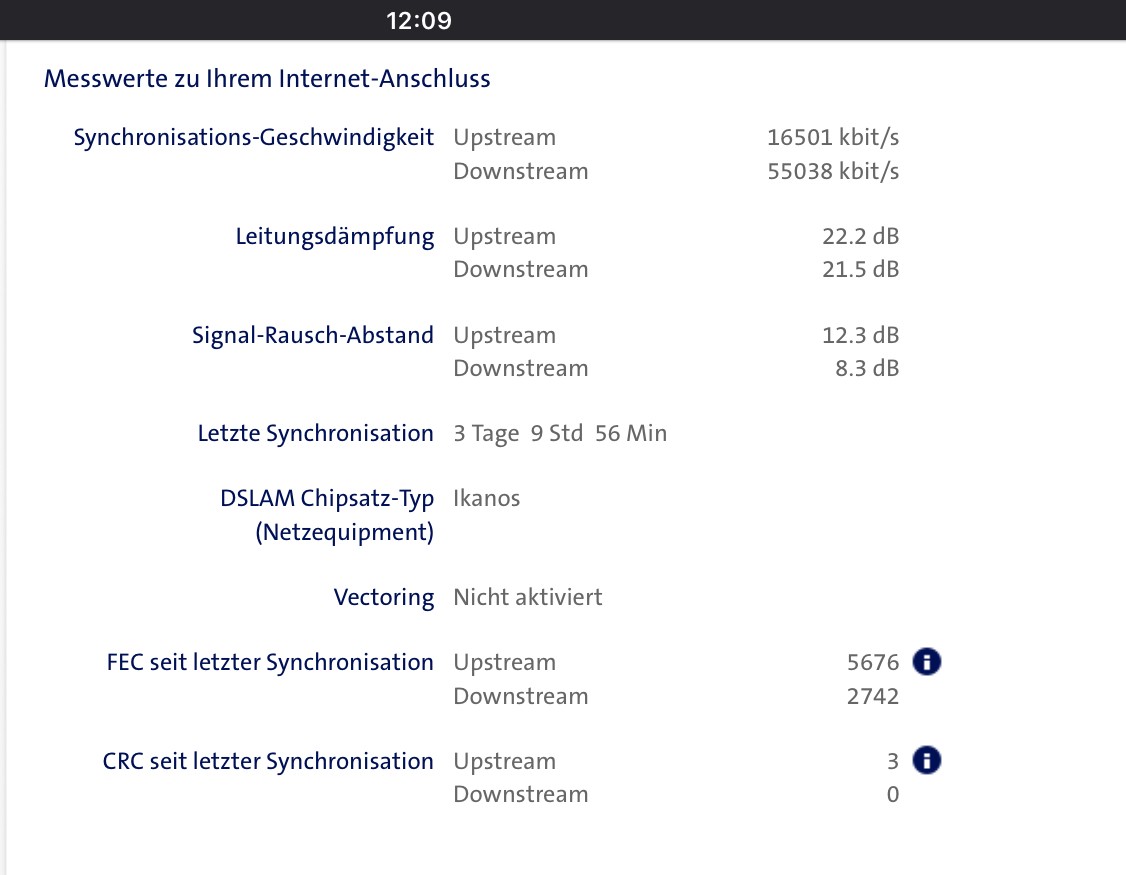Tap the 12:09 clock in status bar
1126x875 pixels.
(x=419, y=20)
